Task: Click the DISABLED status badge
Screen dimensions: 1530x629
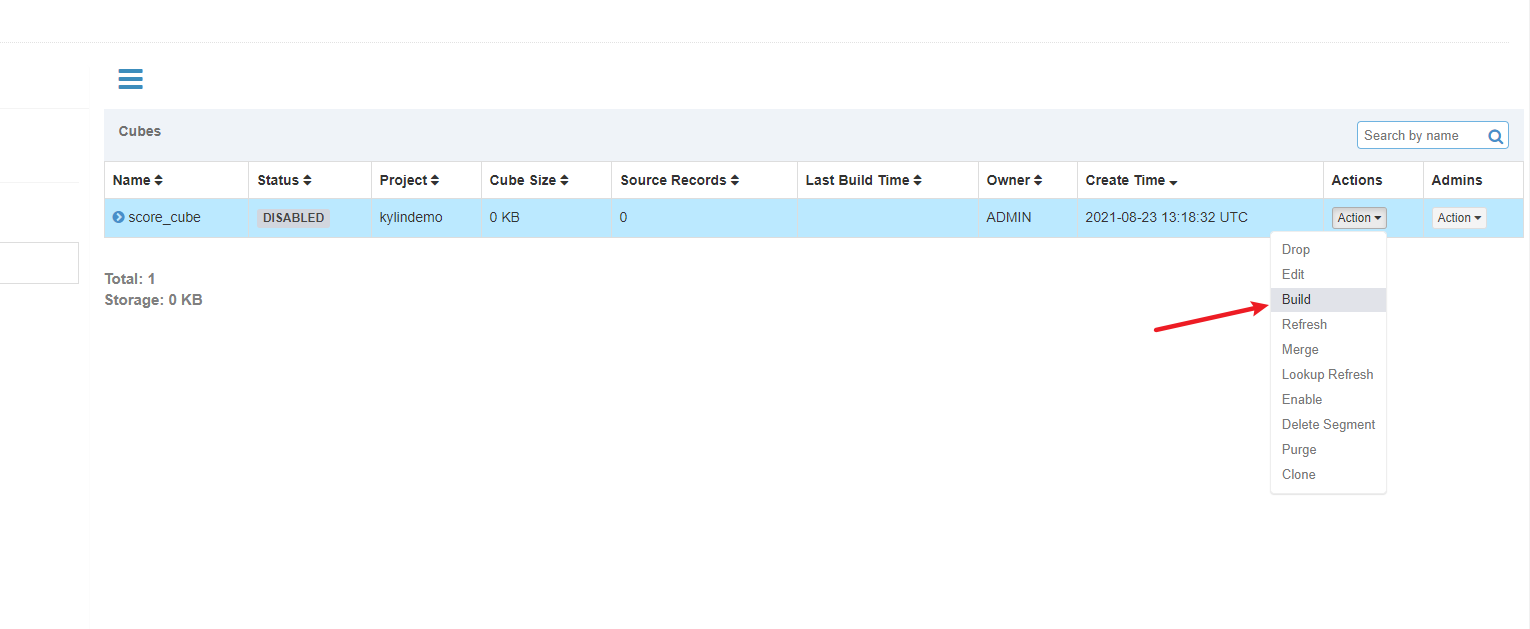Action: (x=293, y=217)
